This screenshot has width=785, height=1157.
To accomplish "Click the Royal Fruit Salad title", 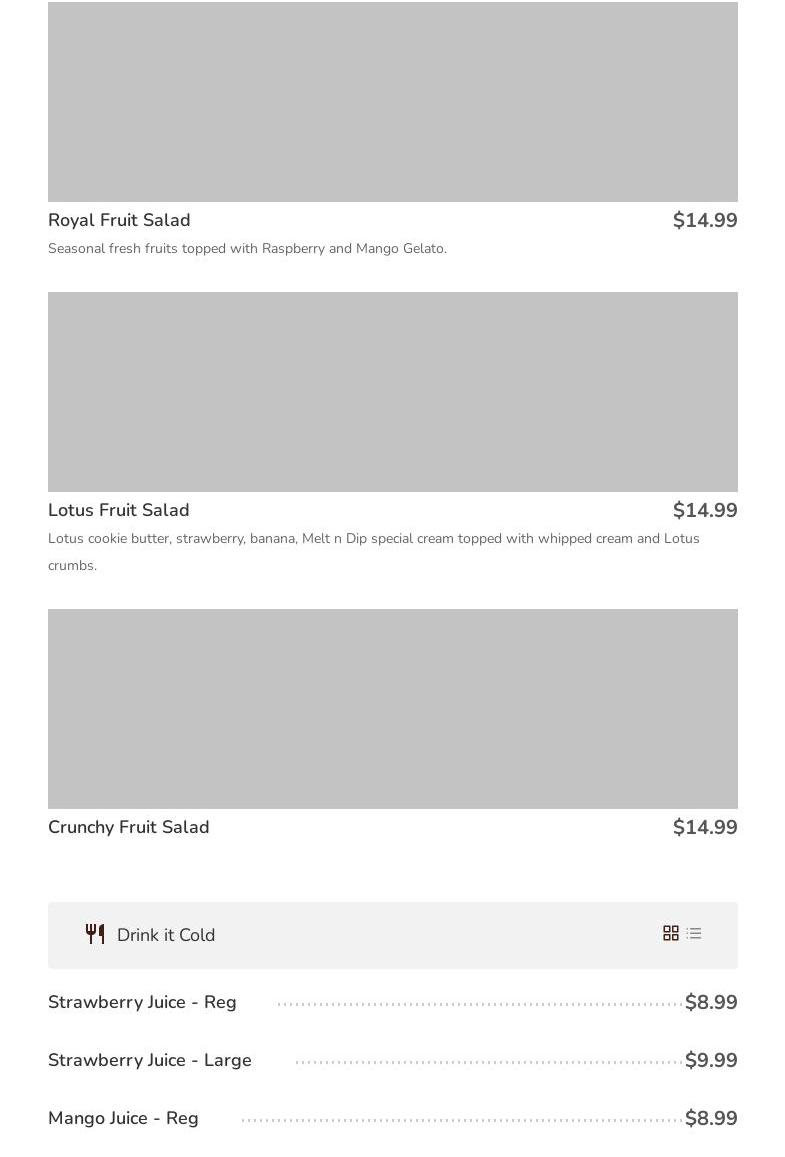I will (119, 220).
